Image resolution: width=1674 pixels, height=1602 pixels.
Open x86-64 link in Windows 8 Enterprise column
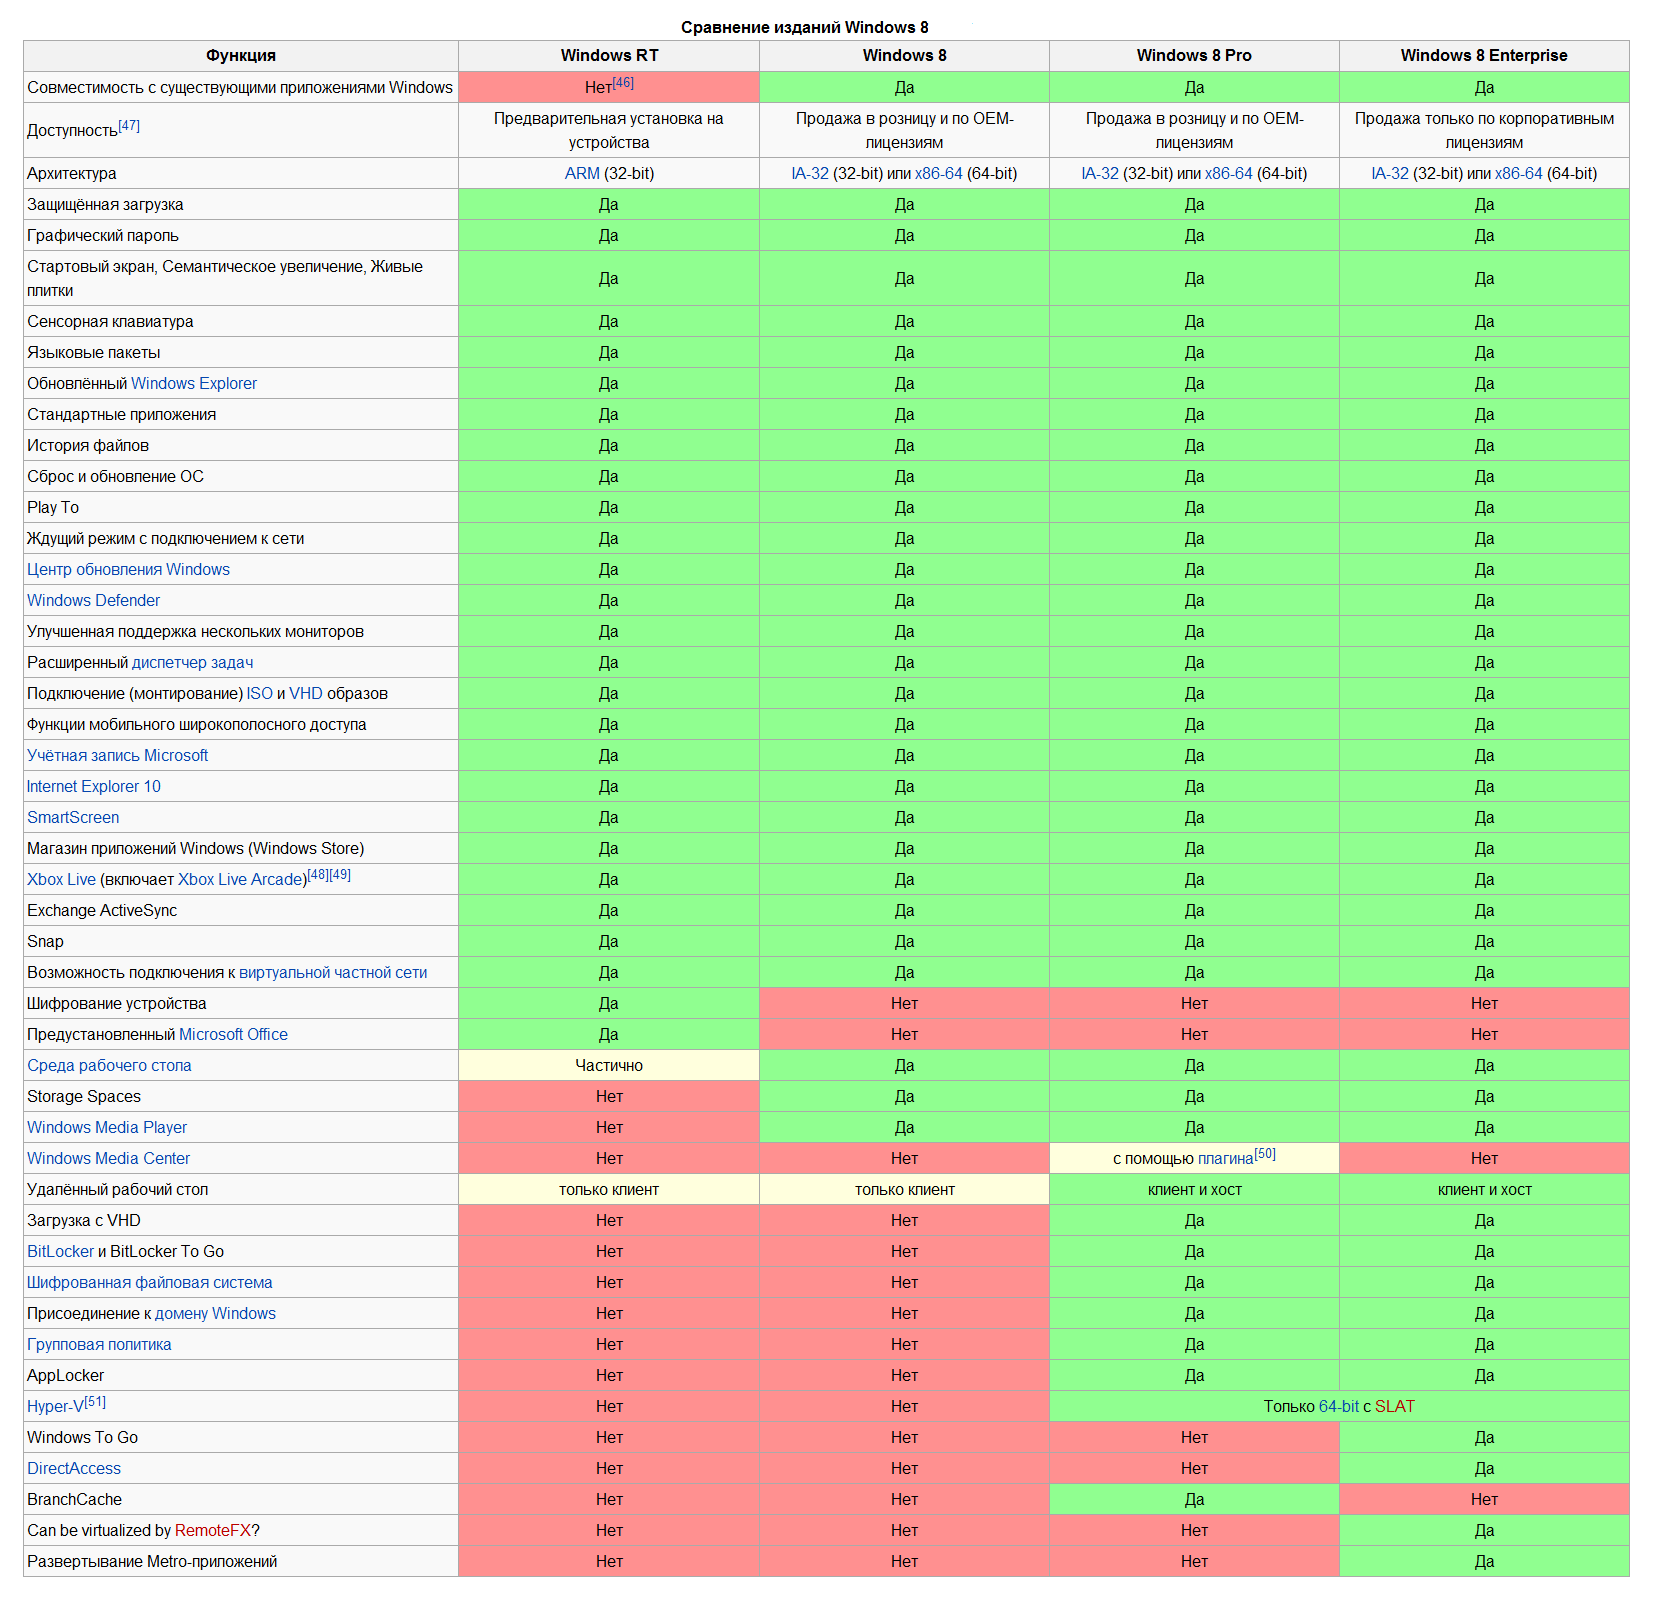(1518, 173)
